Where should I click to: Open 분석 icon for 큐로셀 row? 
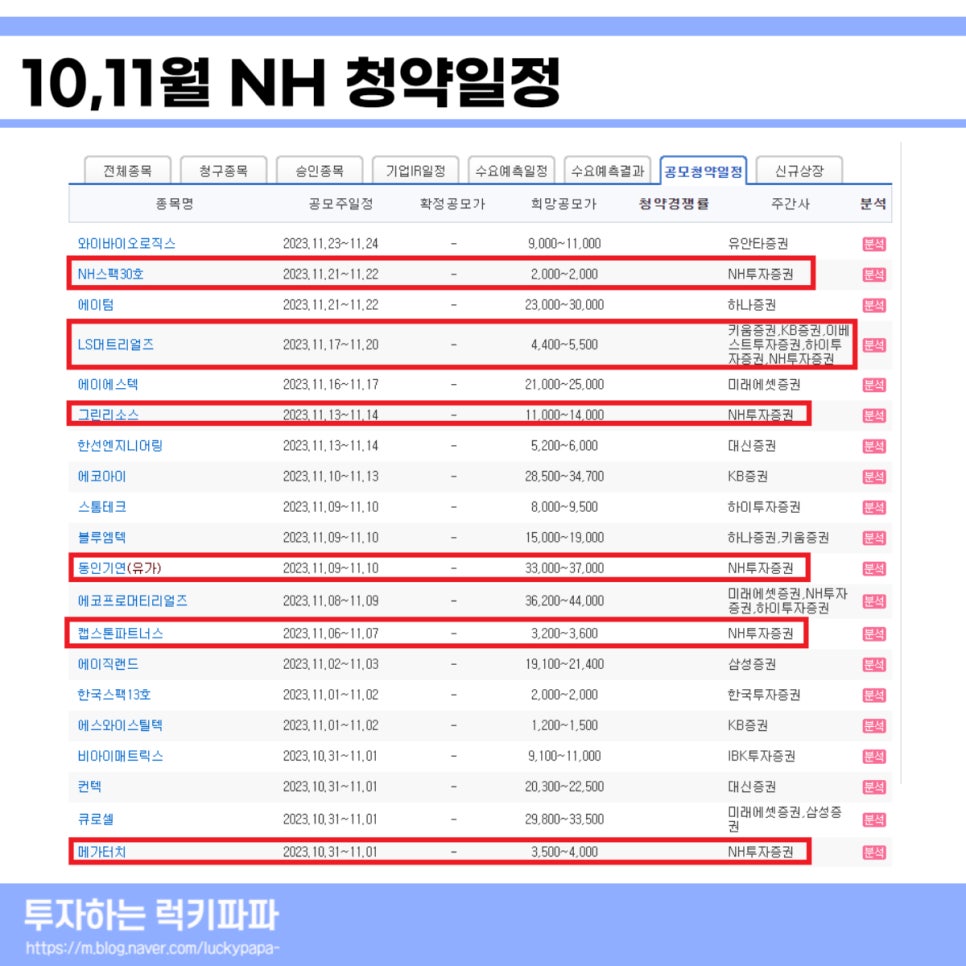coord(874,820)
